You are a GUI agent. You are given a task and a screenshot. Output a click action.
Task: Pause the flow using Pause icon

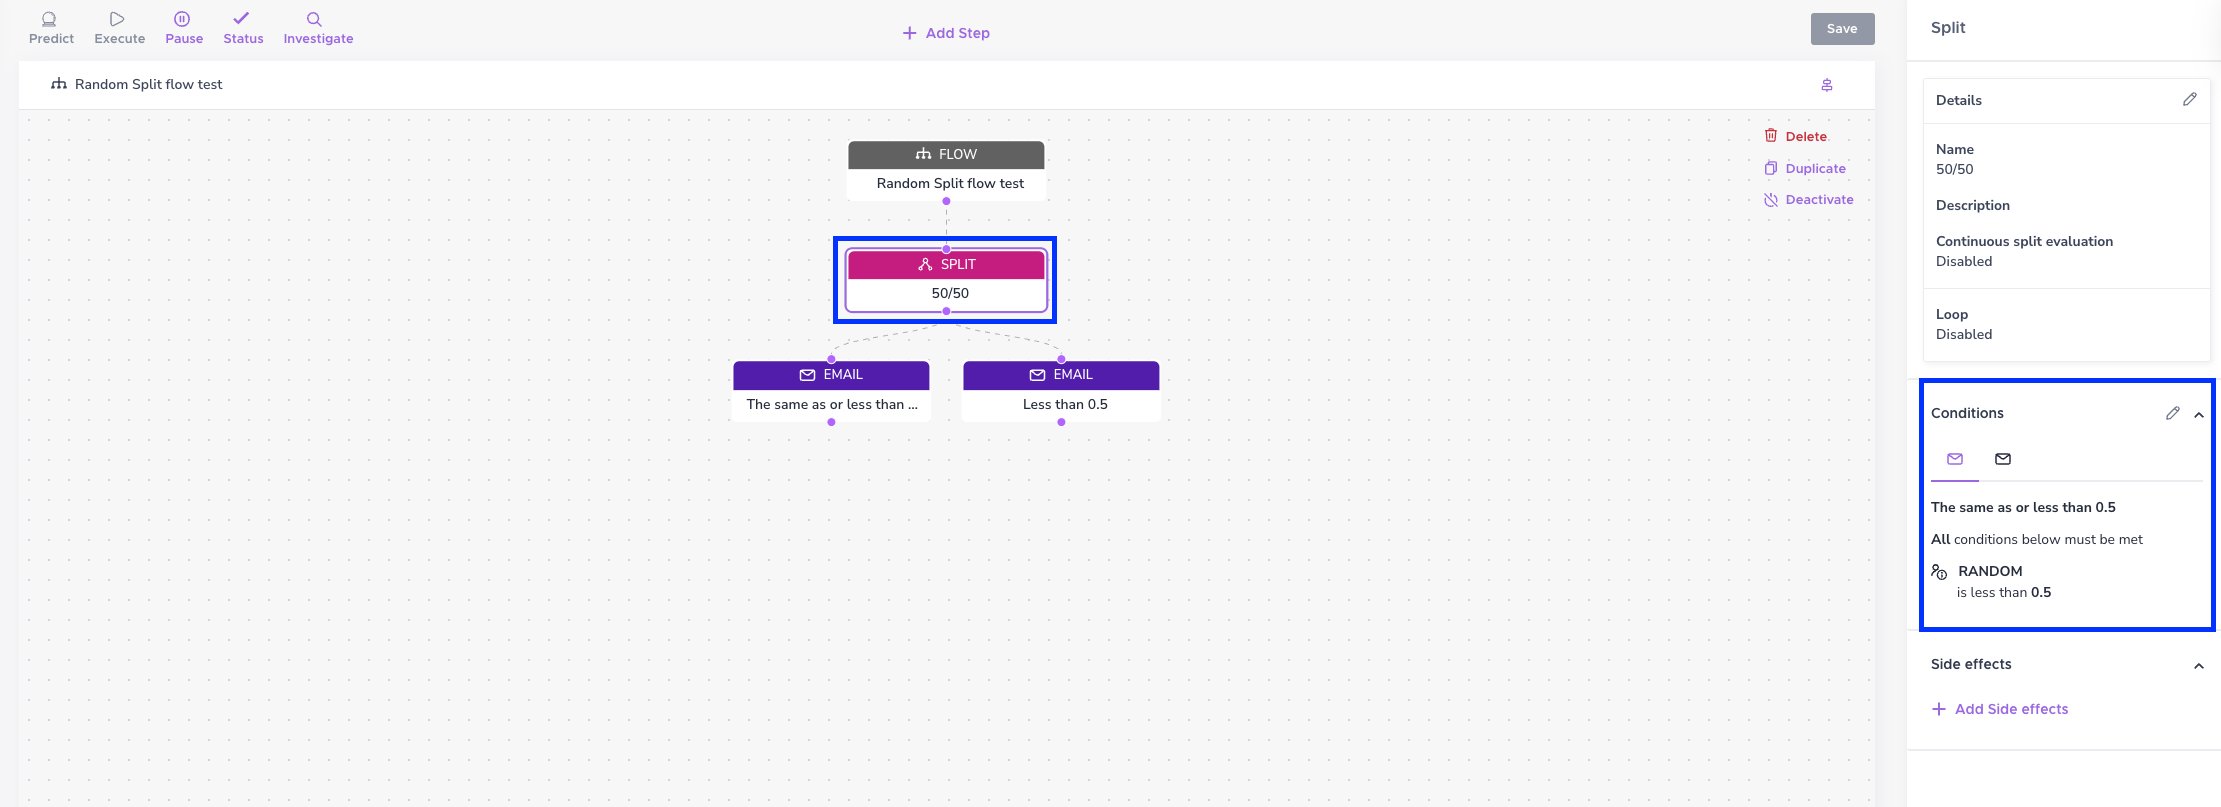tap(182, 19)
